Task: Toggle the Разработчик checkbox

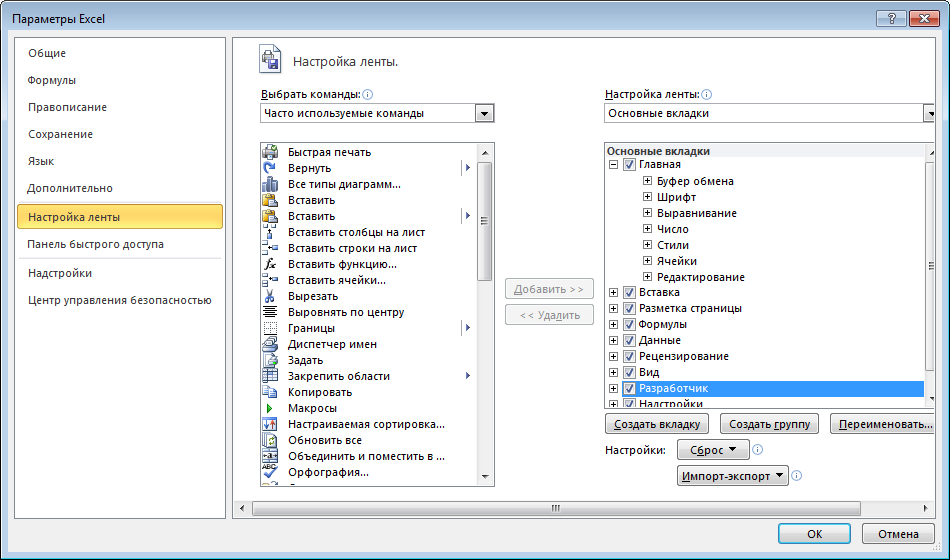Action: (629, 388)
